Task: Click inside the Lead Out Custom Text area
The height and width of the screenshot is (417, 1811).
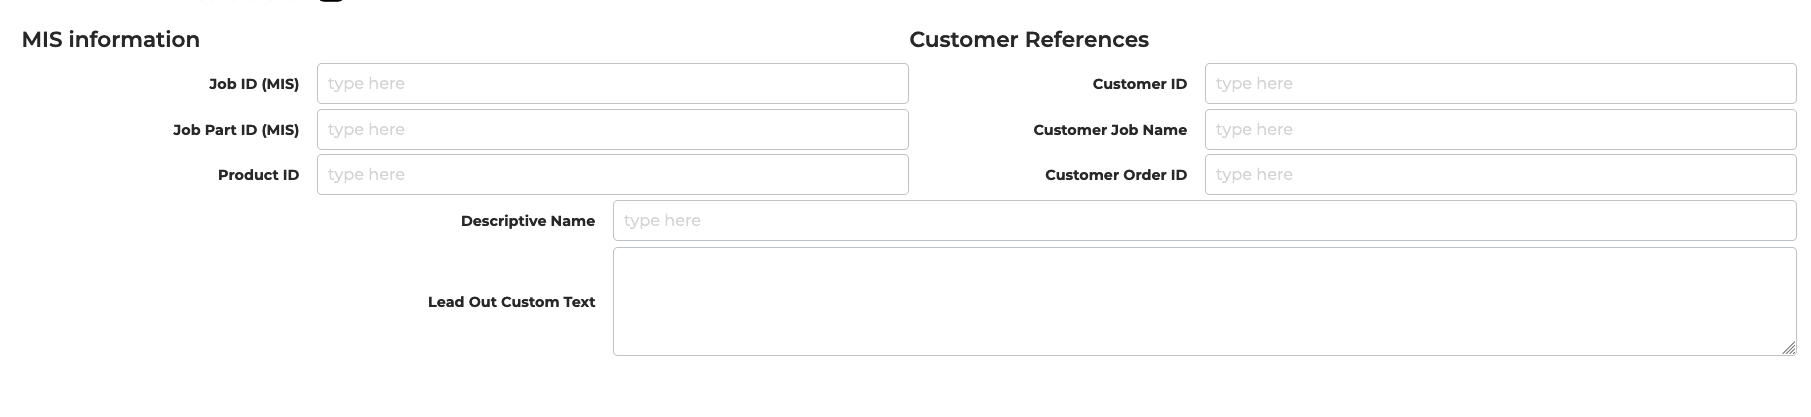Action: (x=1204, y=301)
